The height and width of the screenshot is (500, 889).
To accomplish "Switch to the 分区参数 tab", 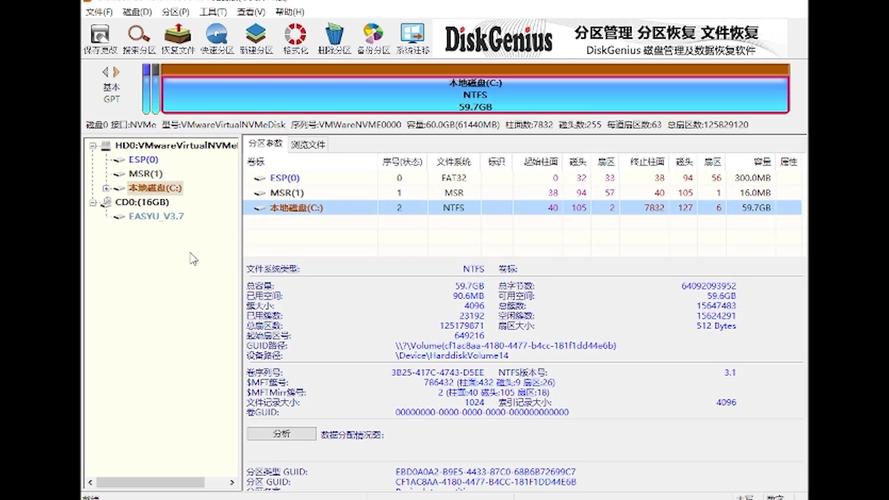I will (x=265, y=144).
